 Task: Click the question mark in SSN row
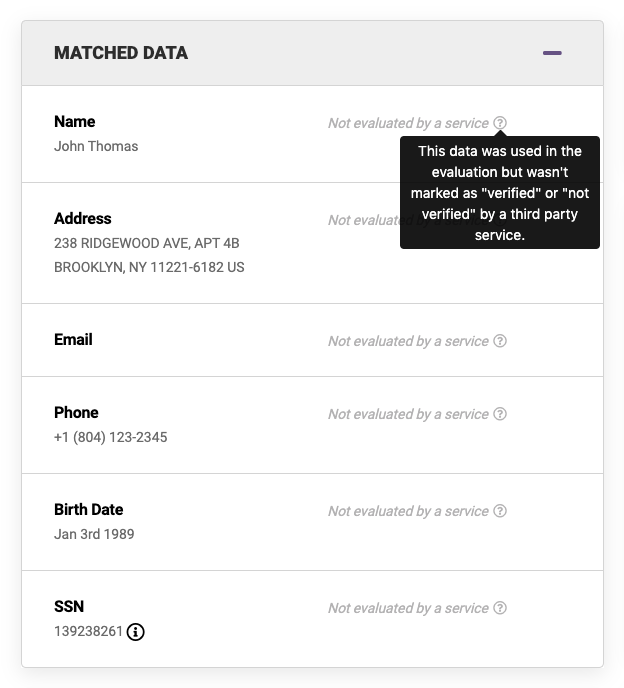500,608
